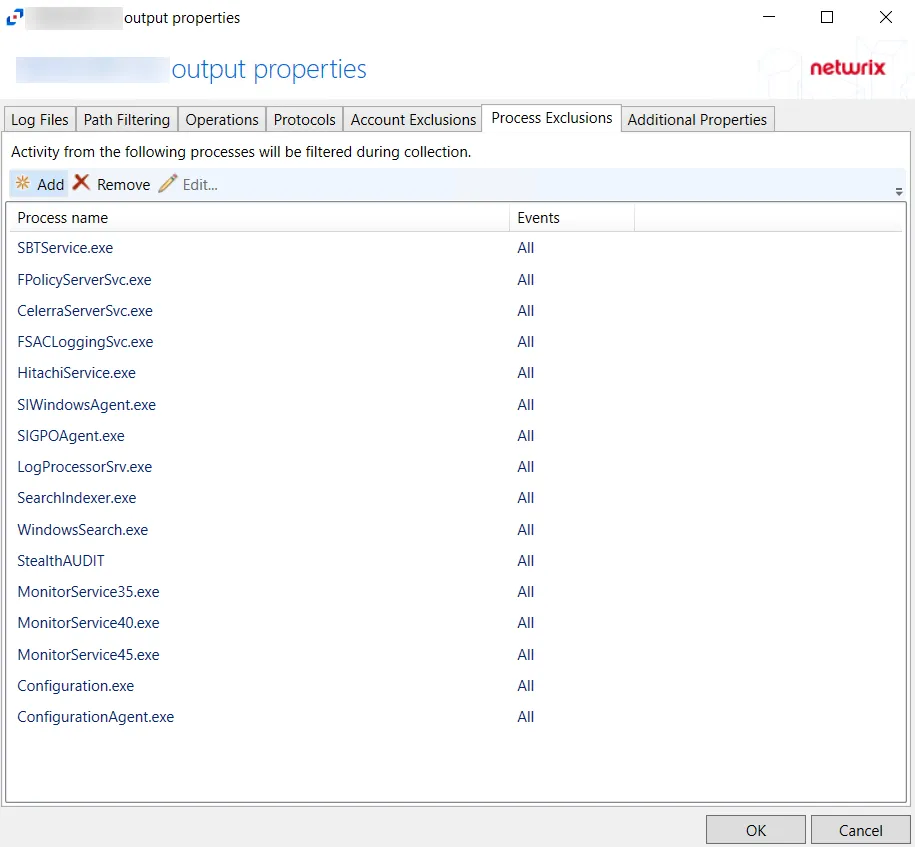Select the LogProcessorSrv.exe process
This screenshot has height=847, width=915.
coord(455,466)
